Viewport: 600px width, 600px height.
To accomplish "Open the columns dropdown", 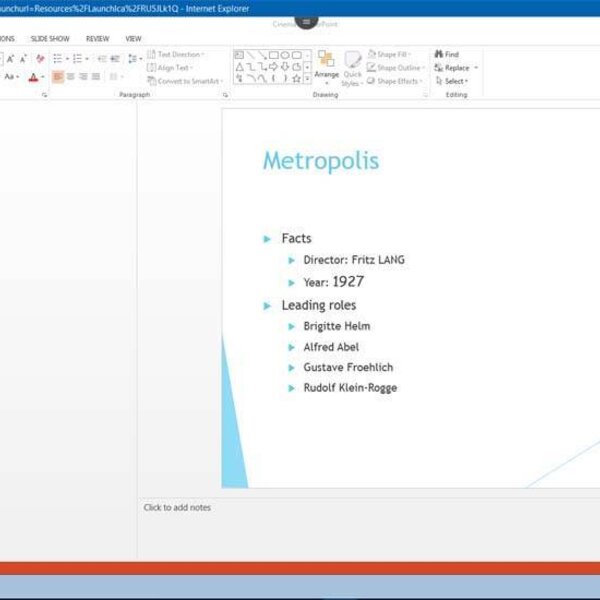I will pyautogui.click(x=116, y=77).
